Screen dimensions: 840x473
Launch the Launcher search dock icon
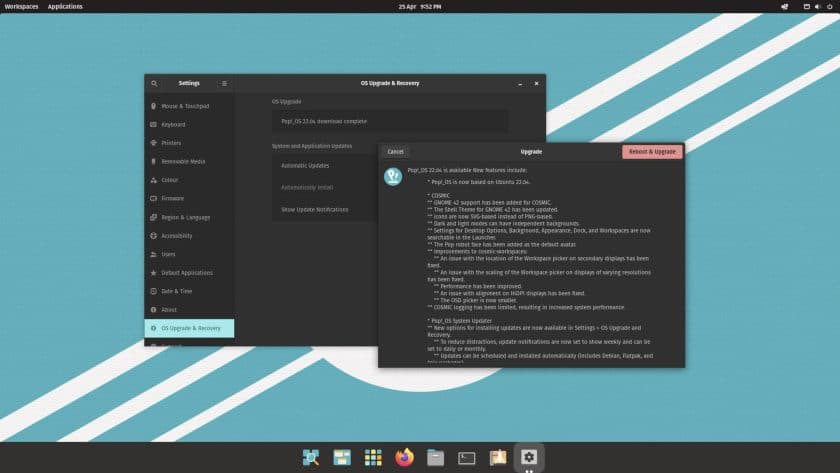tap(311, 457)
